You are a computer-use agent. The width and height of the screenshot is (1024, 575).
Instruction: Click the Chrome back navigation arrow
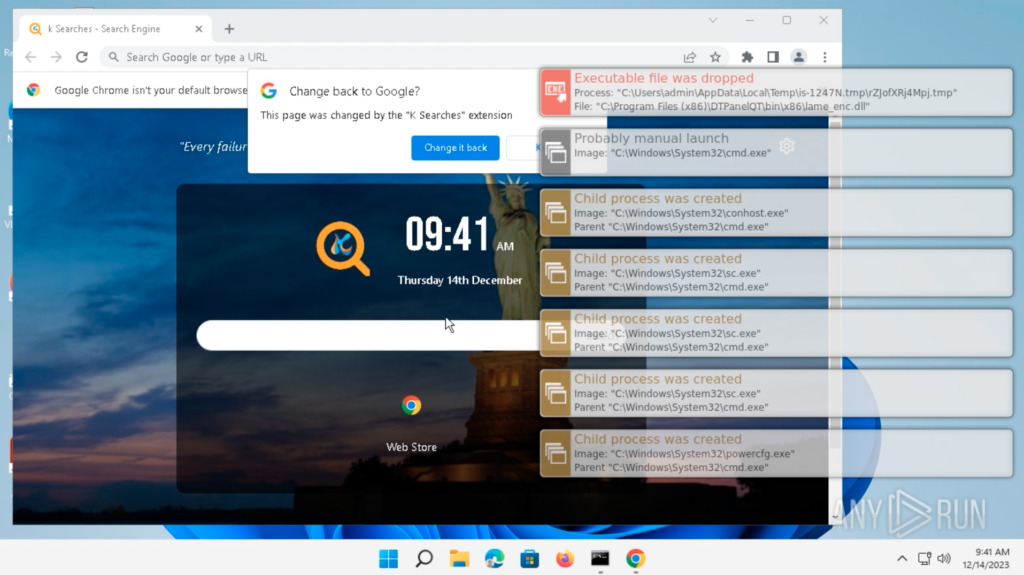click(x=30, y=57)
